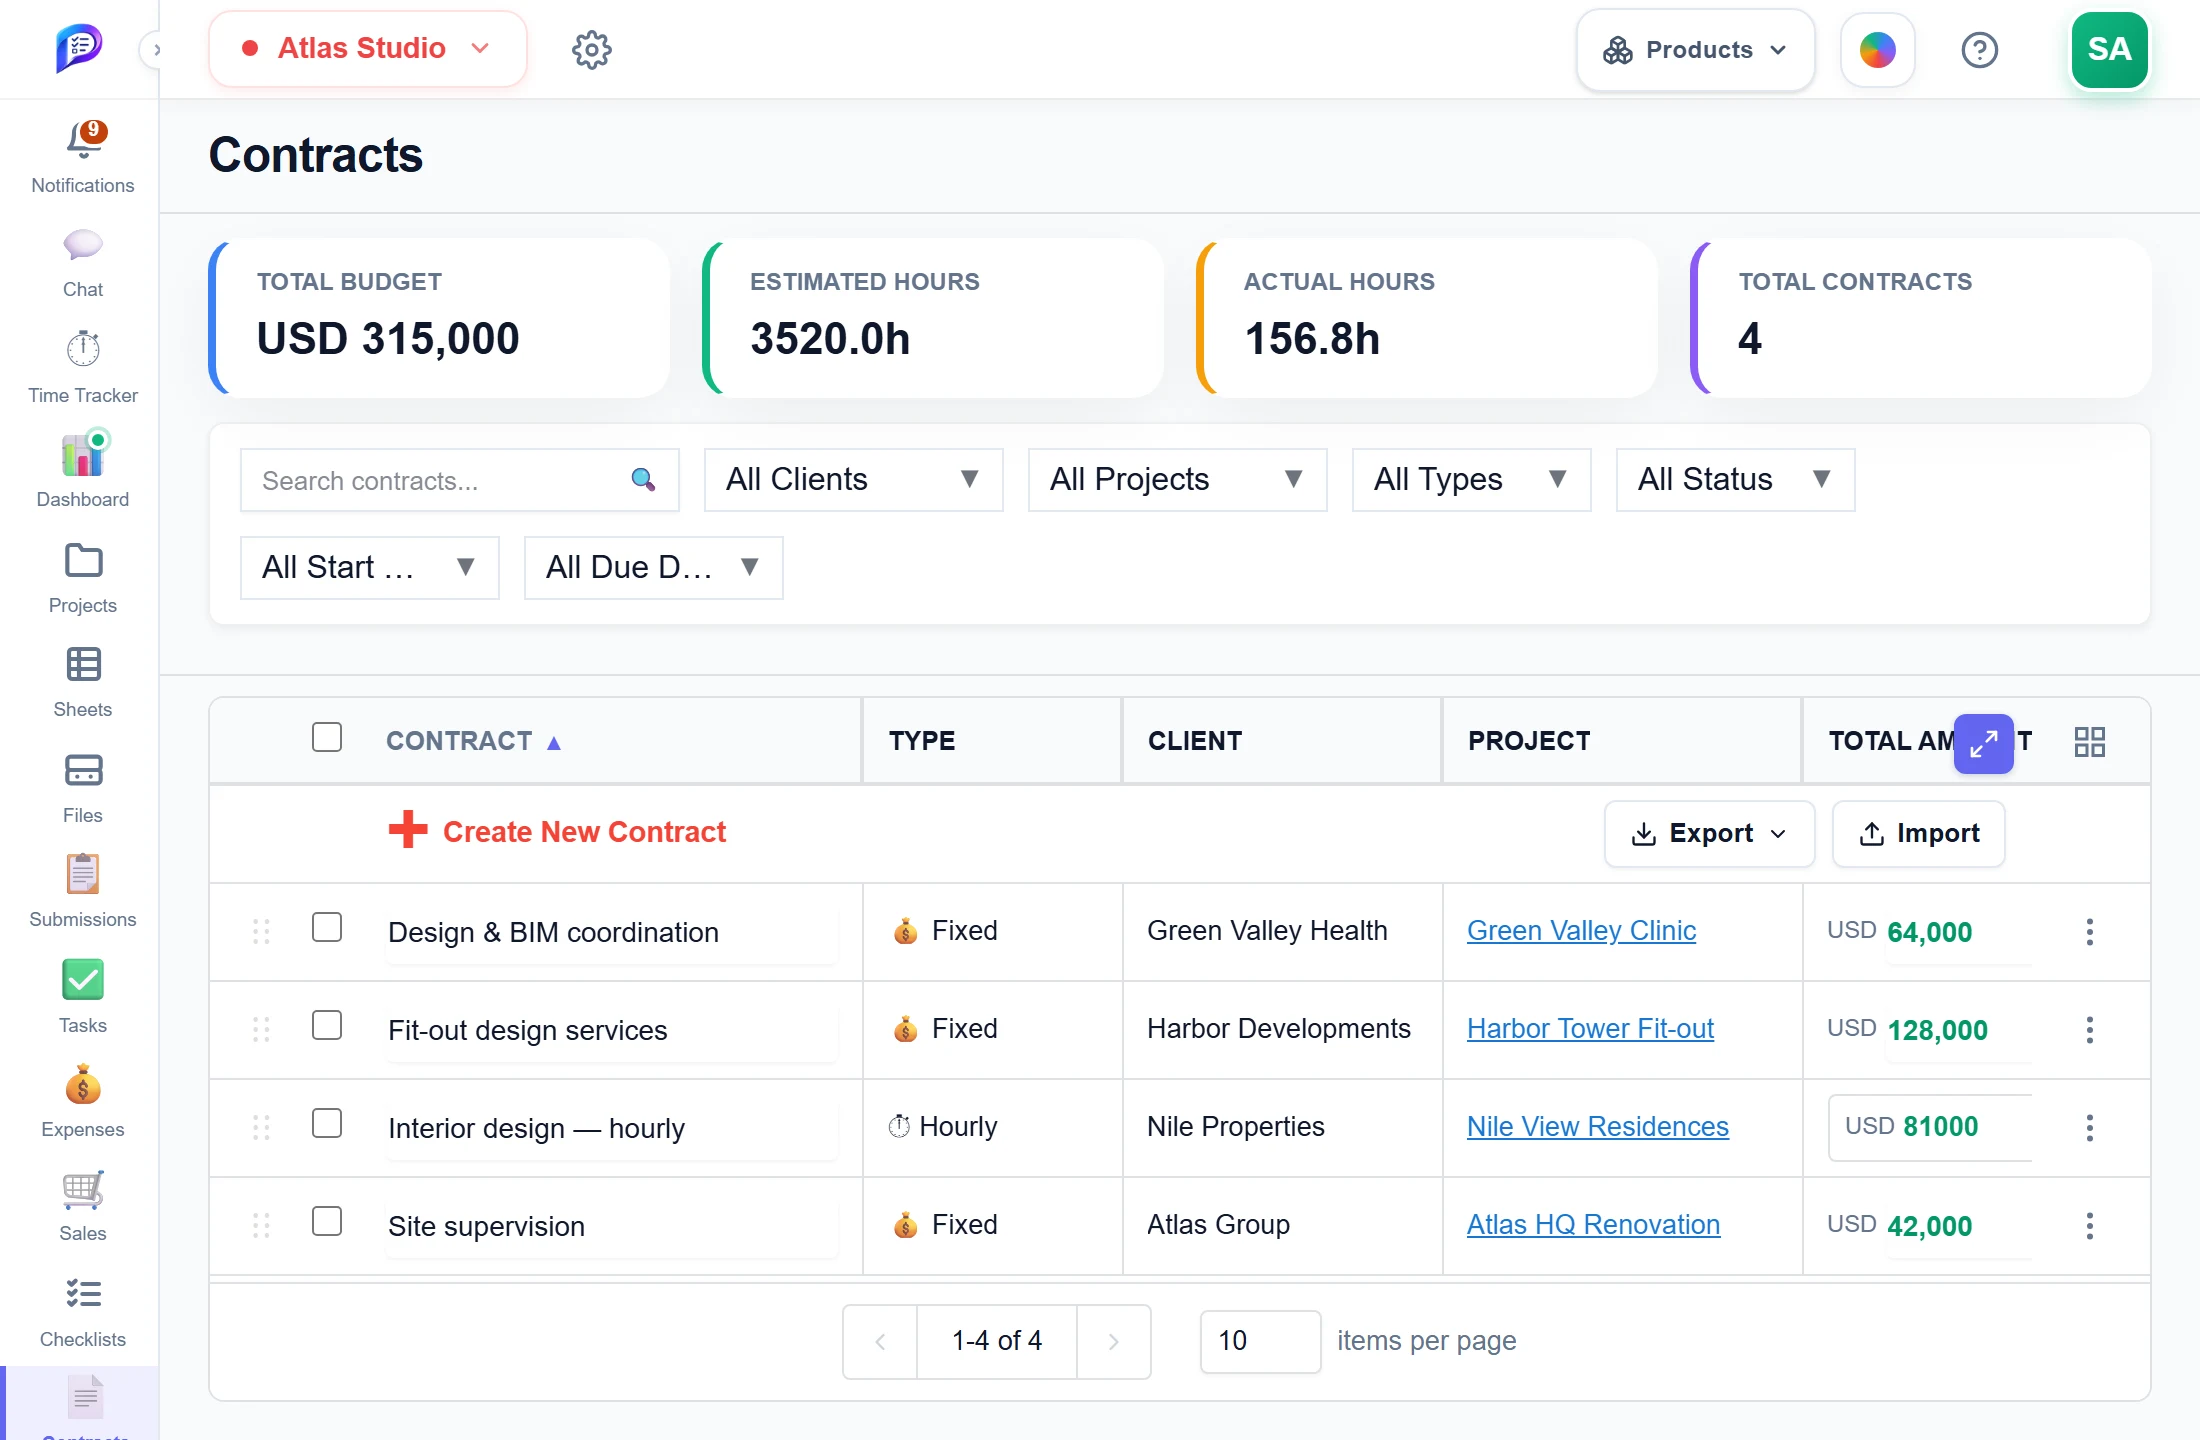Open the Green Valley Clinic project link

point(1581,931)
